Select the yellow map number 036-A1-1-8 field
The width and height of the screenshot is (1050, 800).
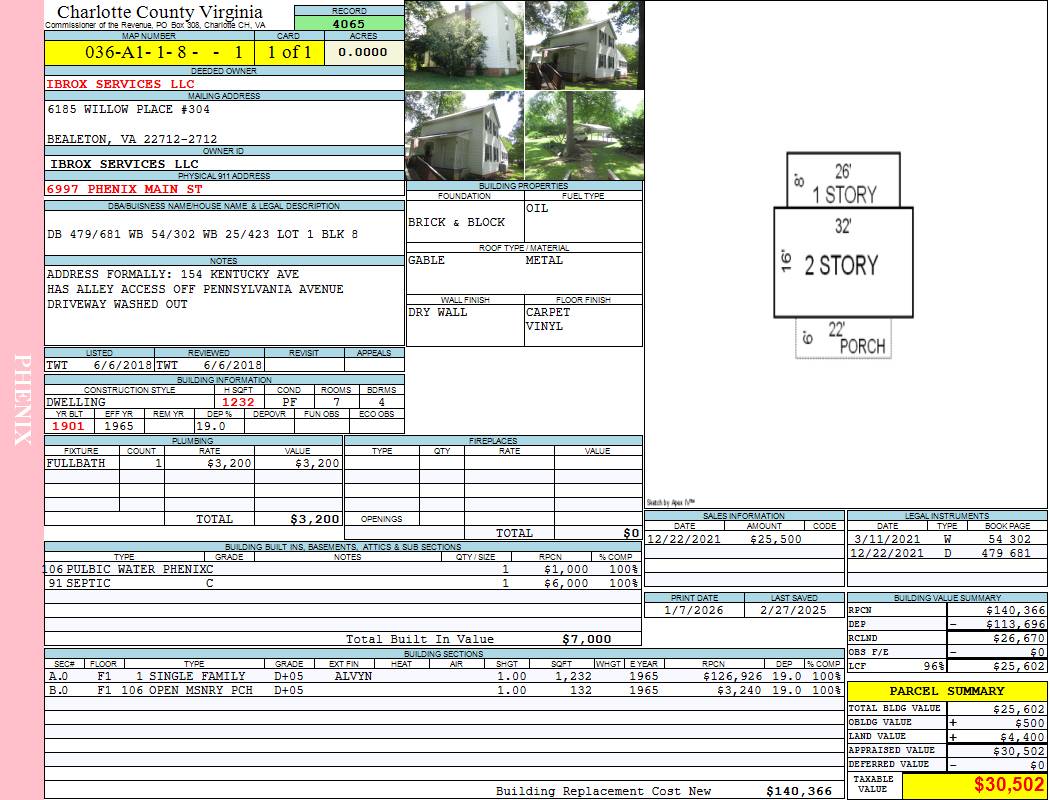tap(148, 52)
